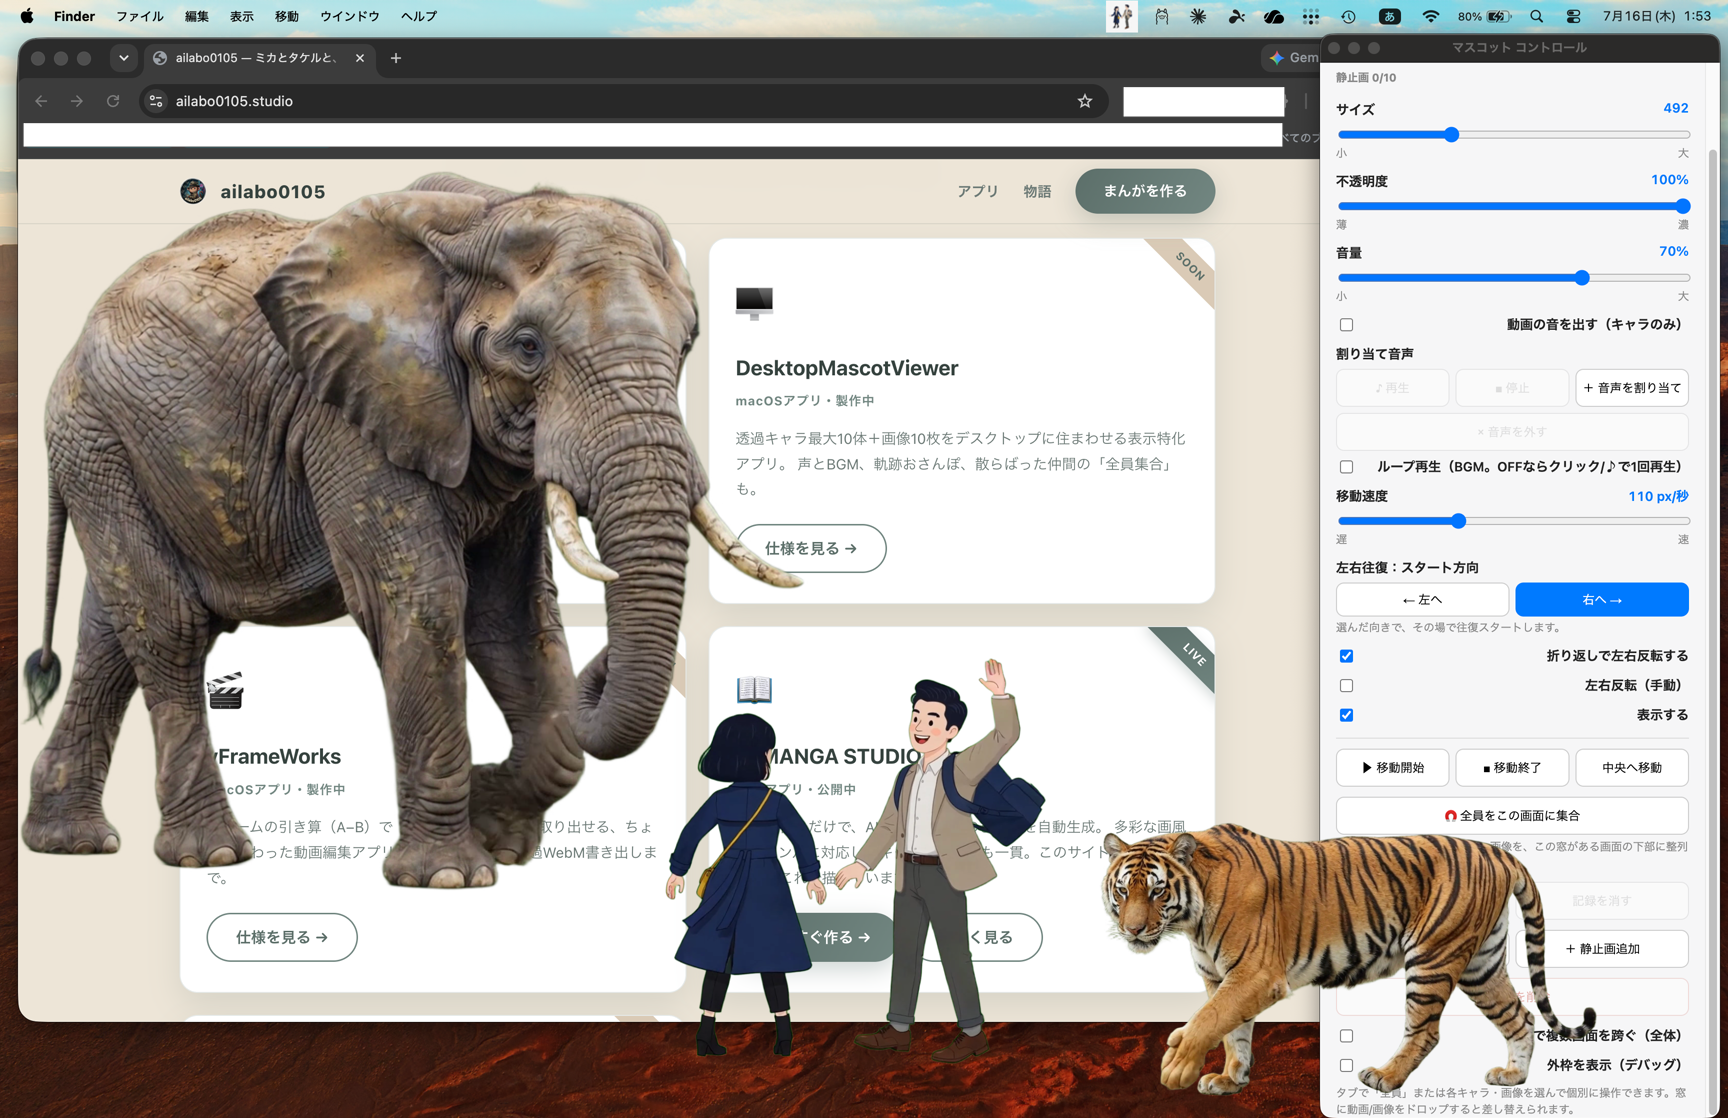This screenshot has height=1118, width=1728.
Task: Close the ailabo0105 browser tab
Action: click(360, 58)
